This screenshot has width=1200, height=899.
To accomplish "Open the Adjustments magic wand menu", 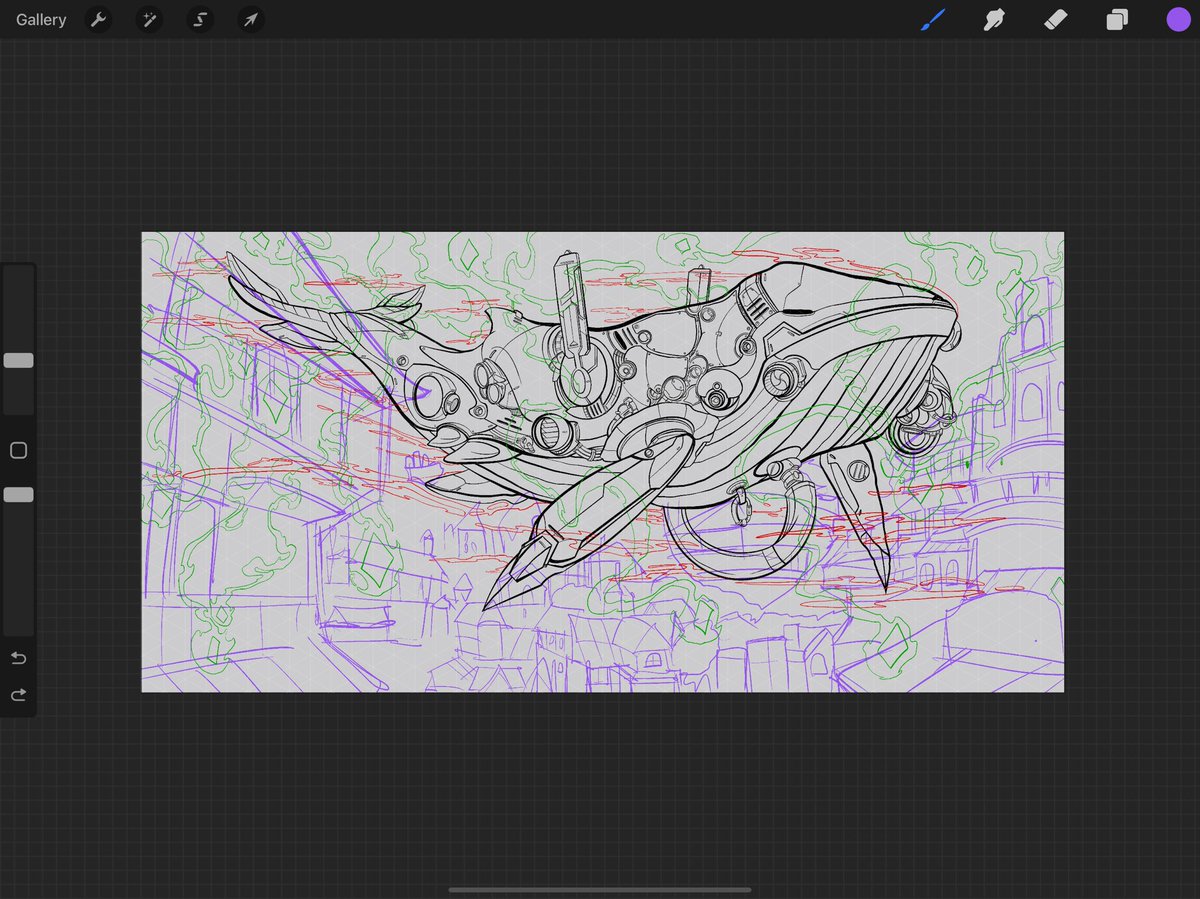I will pos(149,19).
